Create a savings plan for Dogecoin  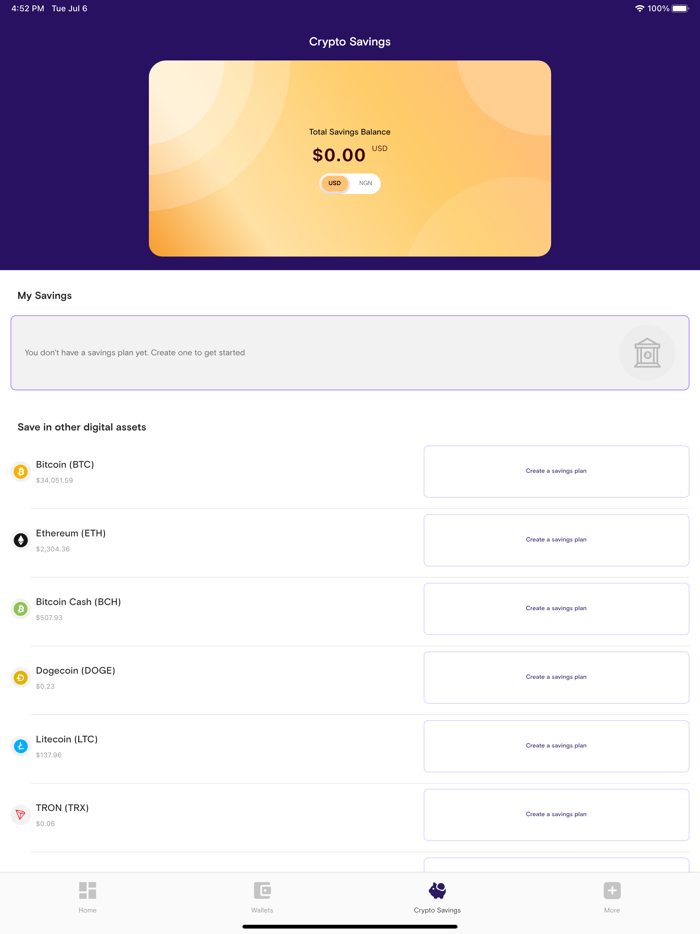[556, 677]
